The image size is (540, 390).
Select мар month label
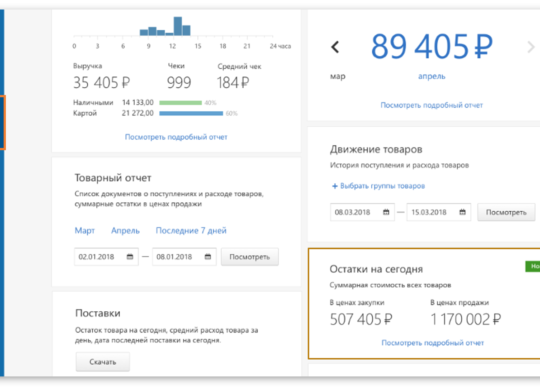coord(338,76)
